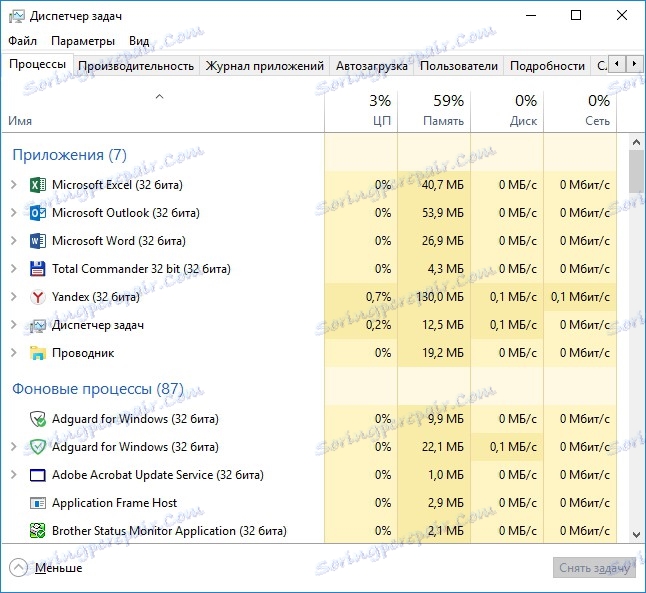
Task: Switch to the Производительность tab
Action: coord(136,66)
